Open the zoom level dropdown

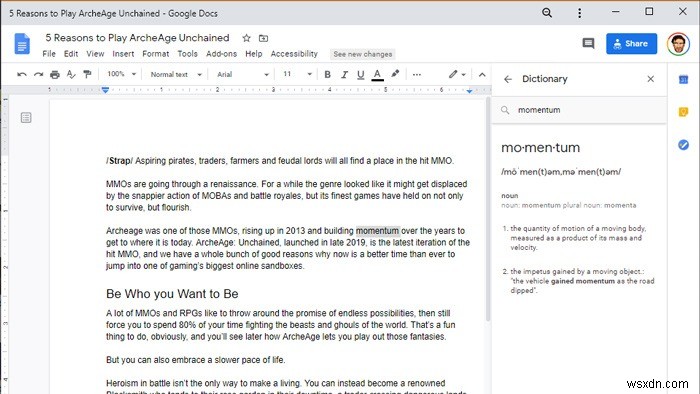coord(121,74)
